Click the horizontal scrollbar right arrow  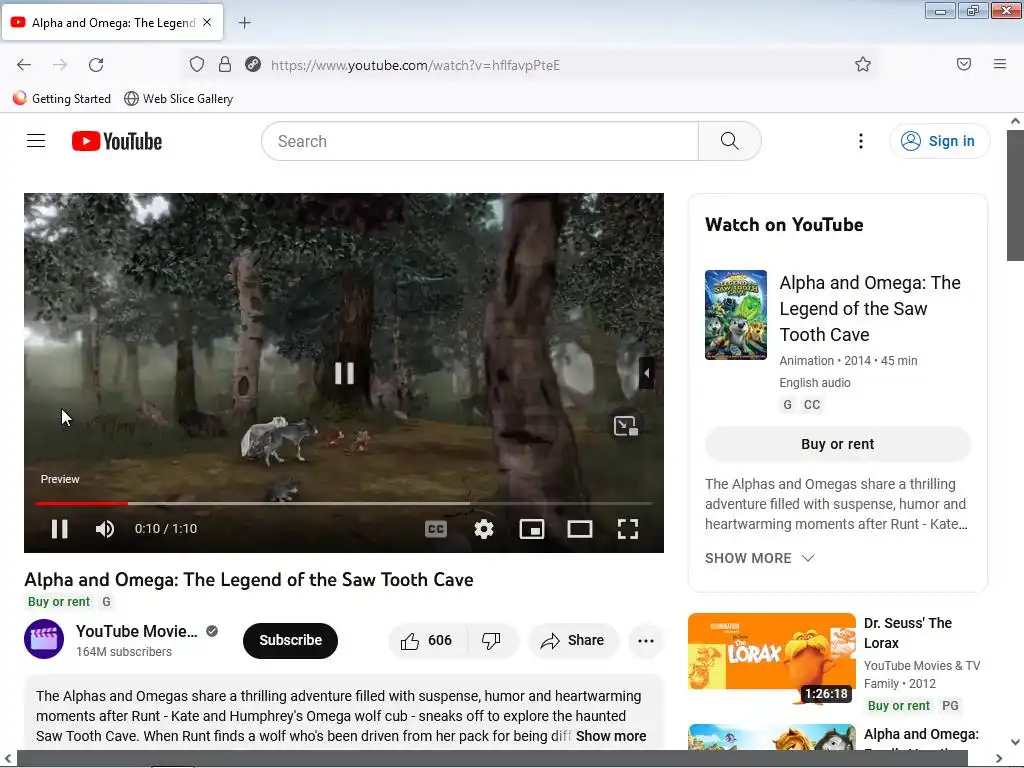click(999, 758)
